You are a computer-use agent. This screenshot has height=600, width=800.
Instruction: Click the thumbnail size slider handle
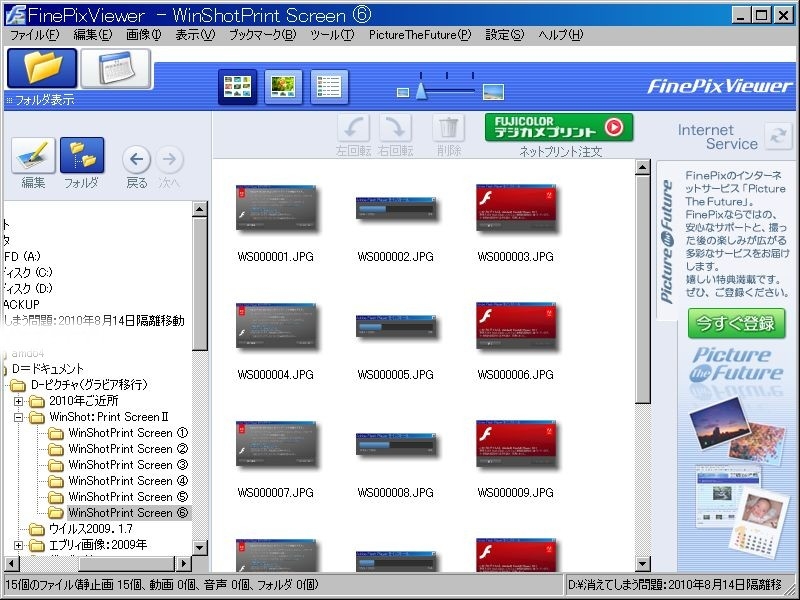coord(422,92)
